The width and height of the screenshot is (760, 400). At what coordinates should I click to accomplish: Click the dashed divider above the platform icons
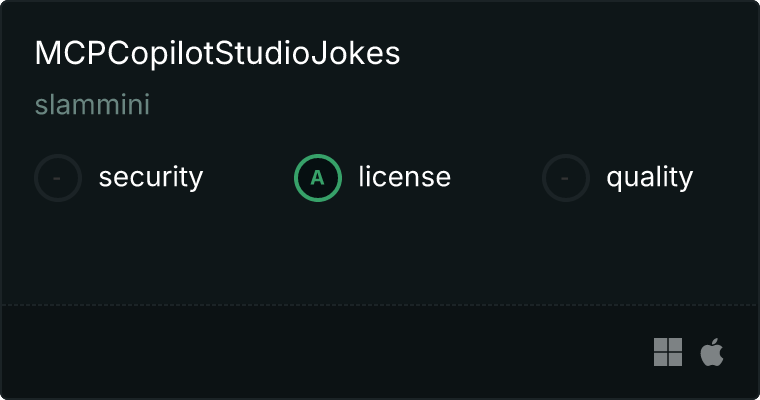pos(380,305)
